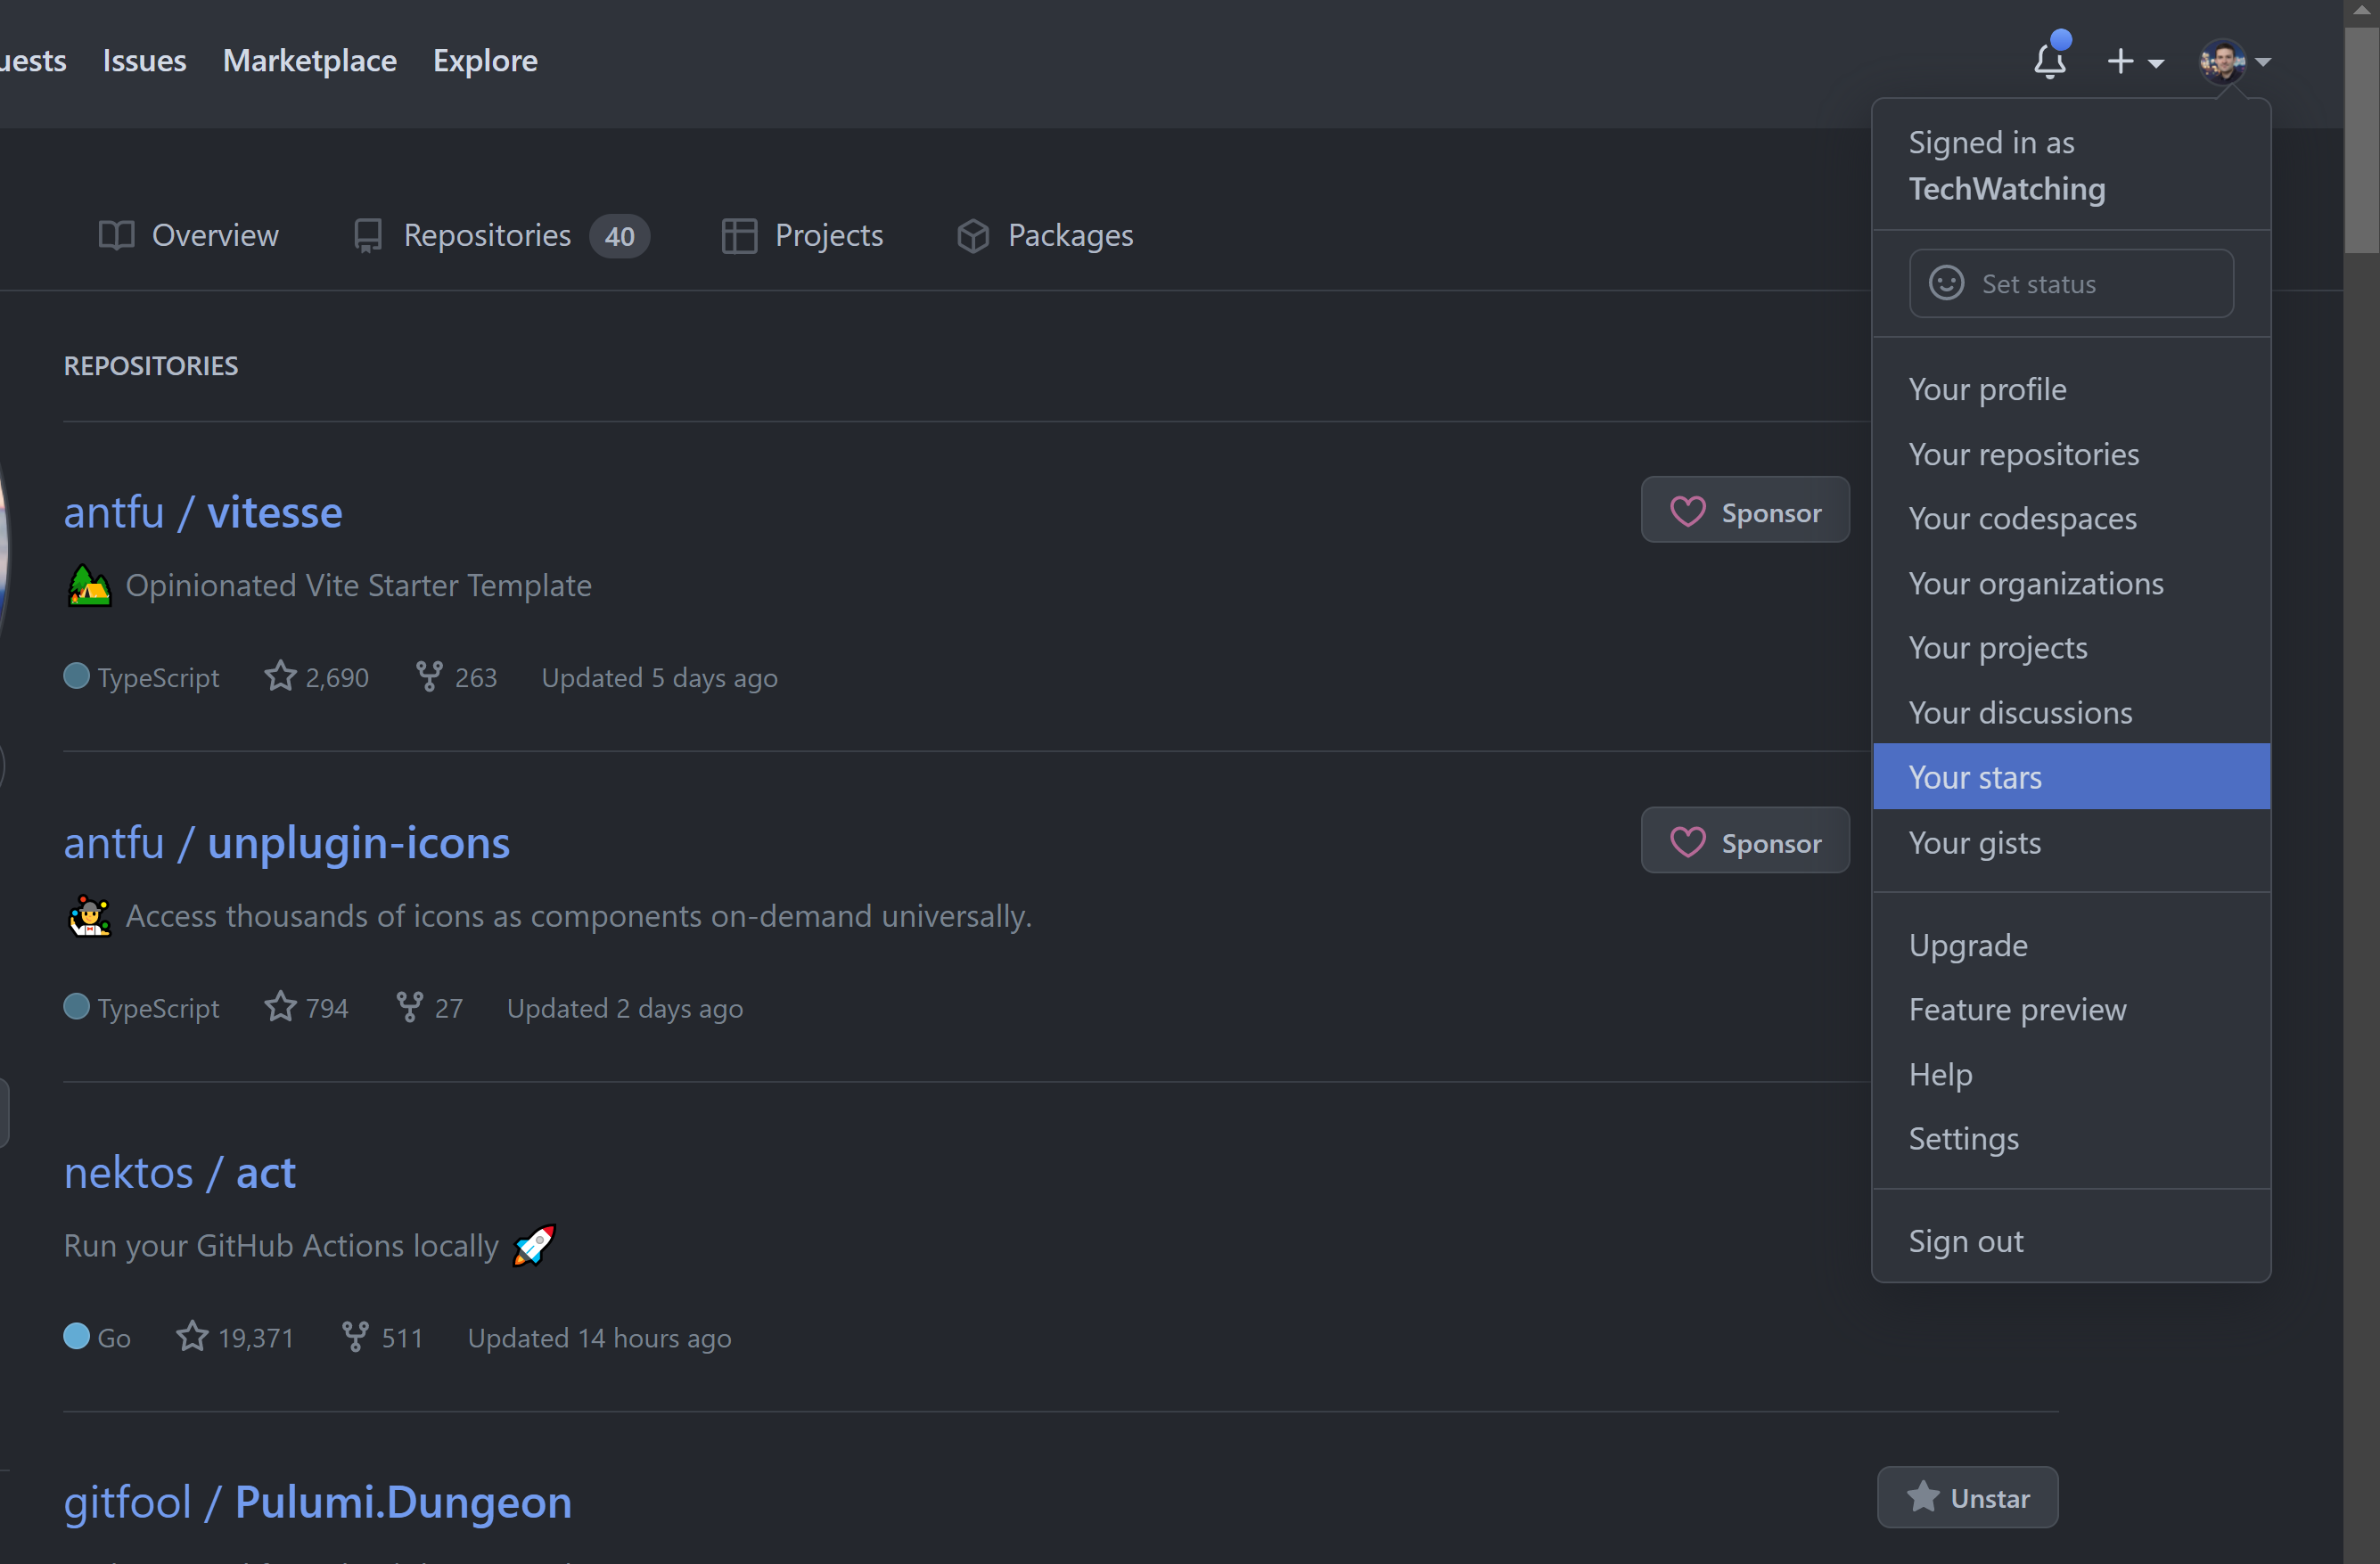Unstar the Pulumi.Dungeon repository

pyautogui.click(x=1966, y=1497)
